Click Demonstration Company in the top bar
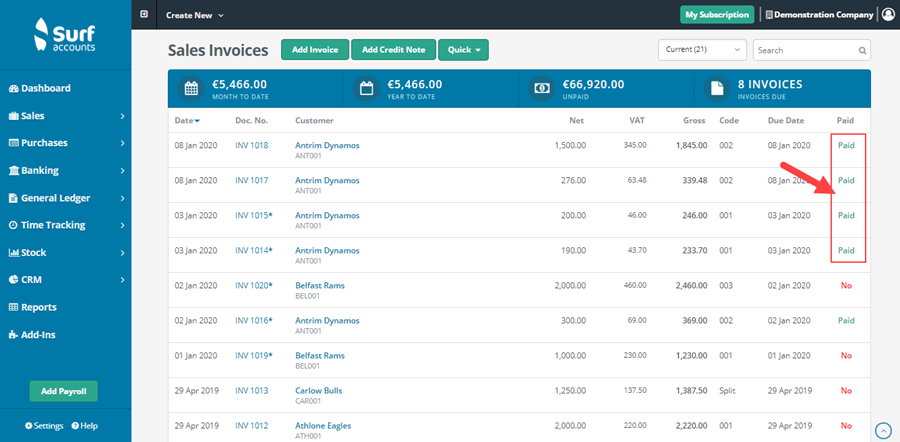Screen dimensions: 900x442 click(819, 15)
